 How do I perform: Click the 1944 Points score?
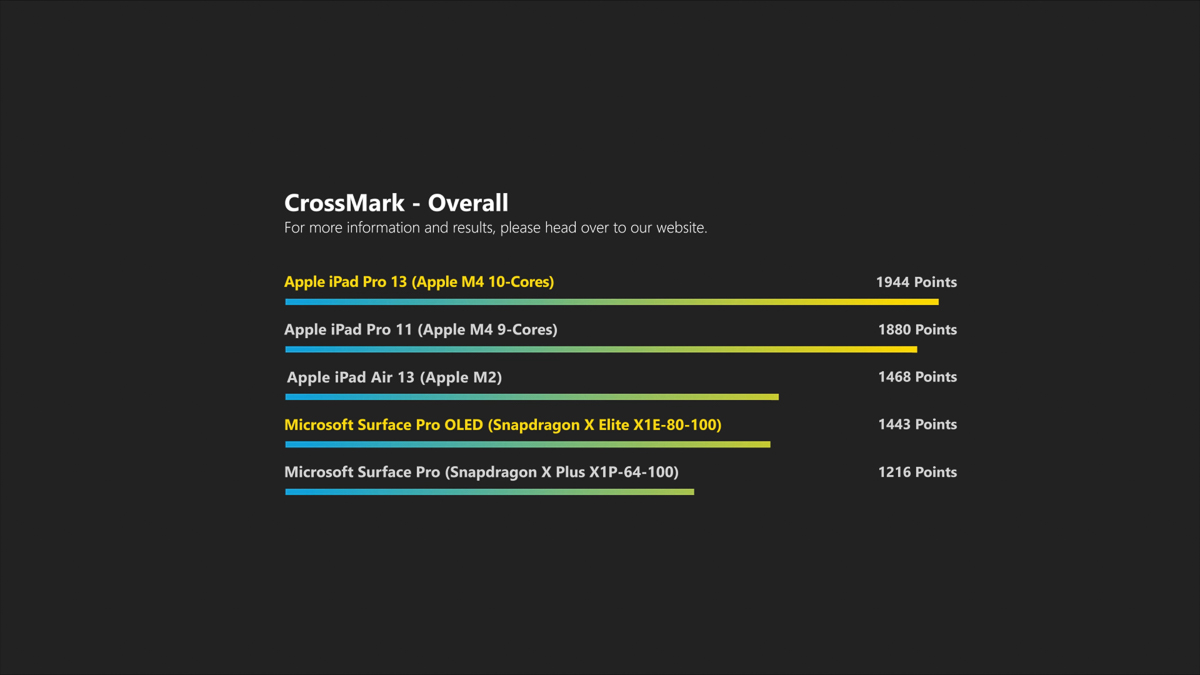point(916,282)
